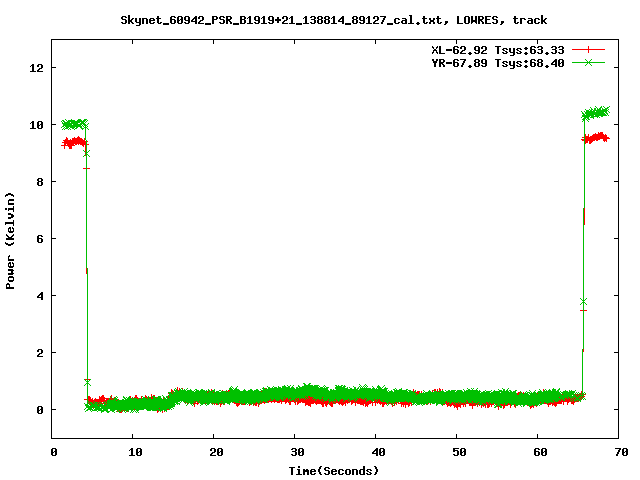The image size is (640, 480).
Task: Click the red XL legend line sample
Action: pos(588,50)
